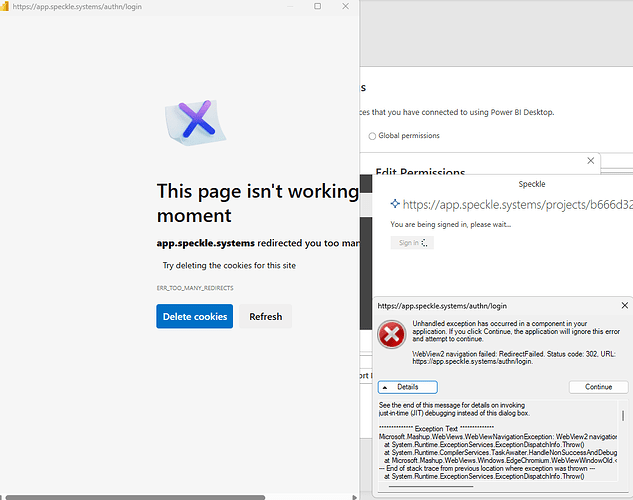633x500 pixels.
Task: Click the 'Edit Permissions' dialog heading
Action: (420, 171)
